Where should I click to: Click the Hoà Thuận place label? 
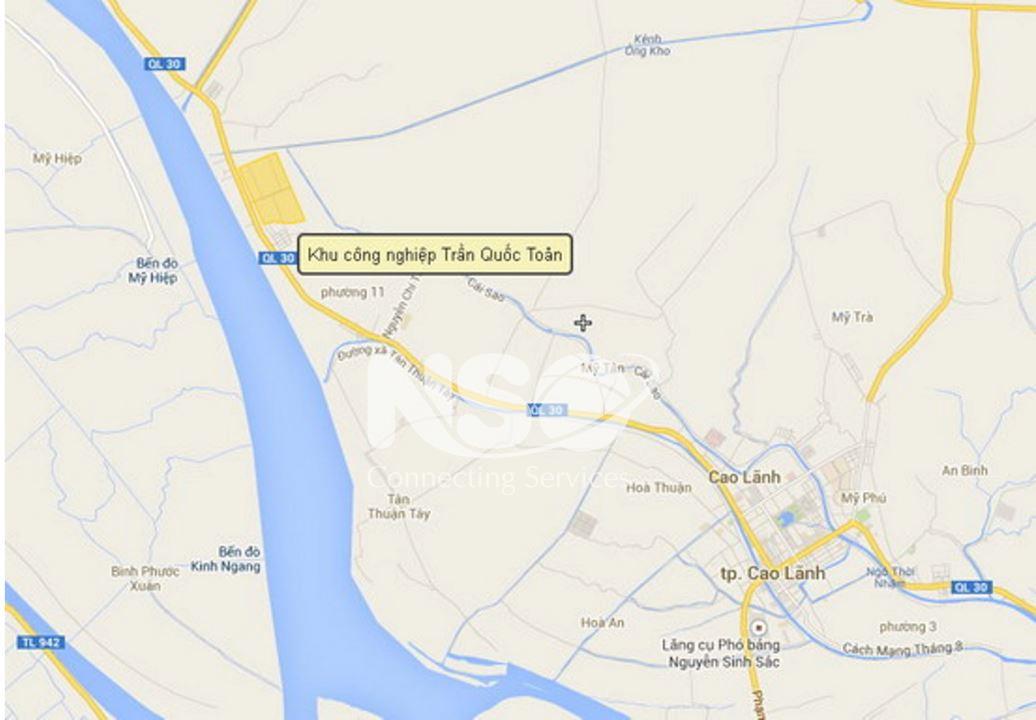pos(659,488)
